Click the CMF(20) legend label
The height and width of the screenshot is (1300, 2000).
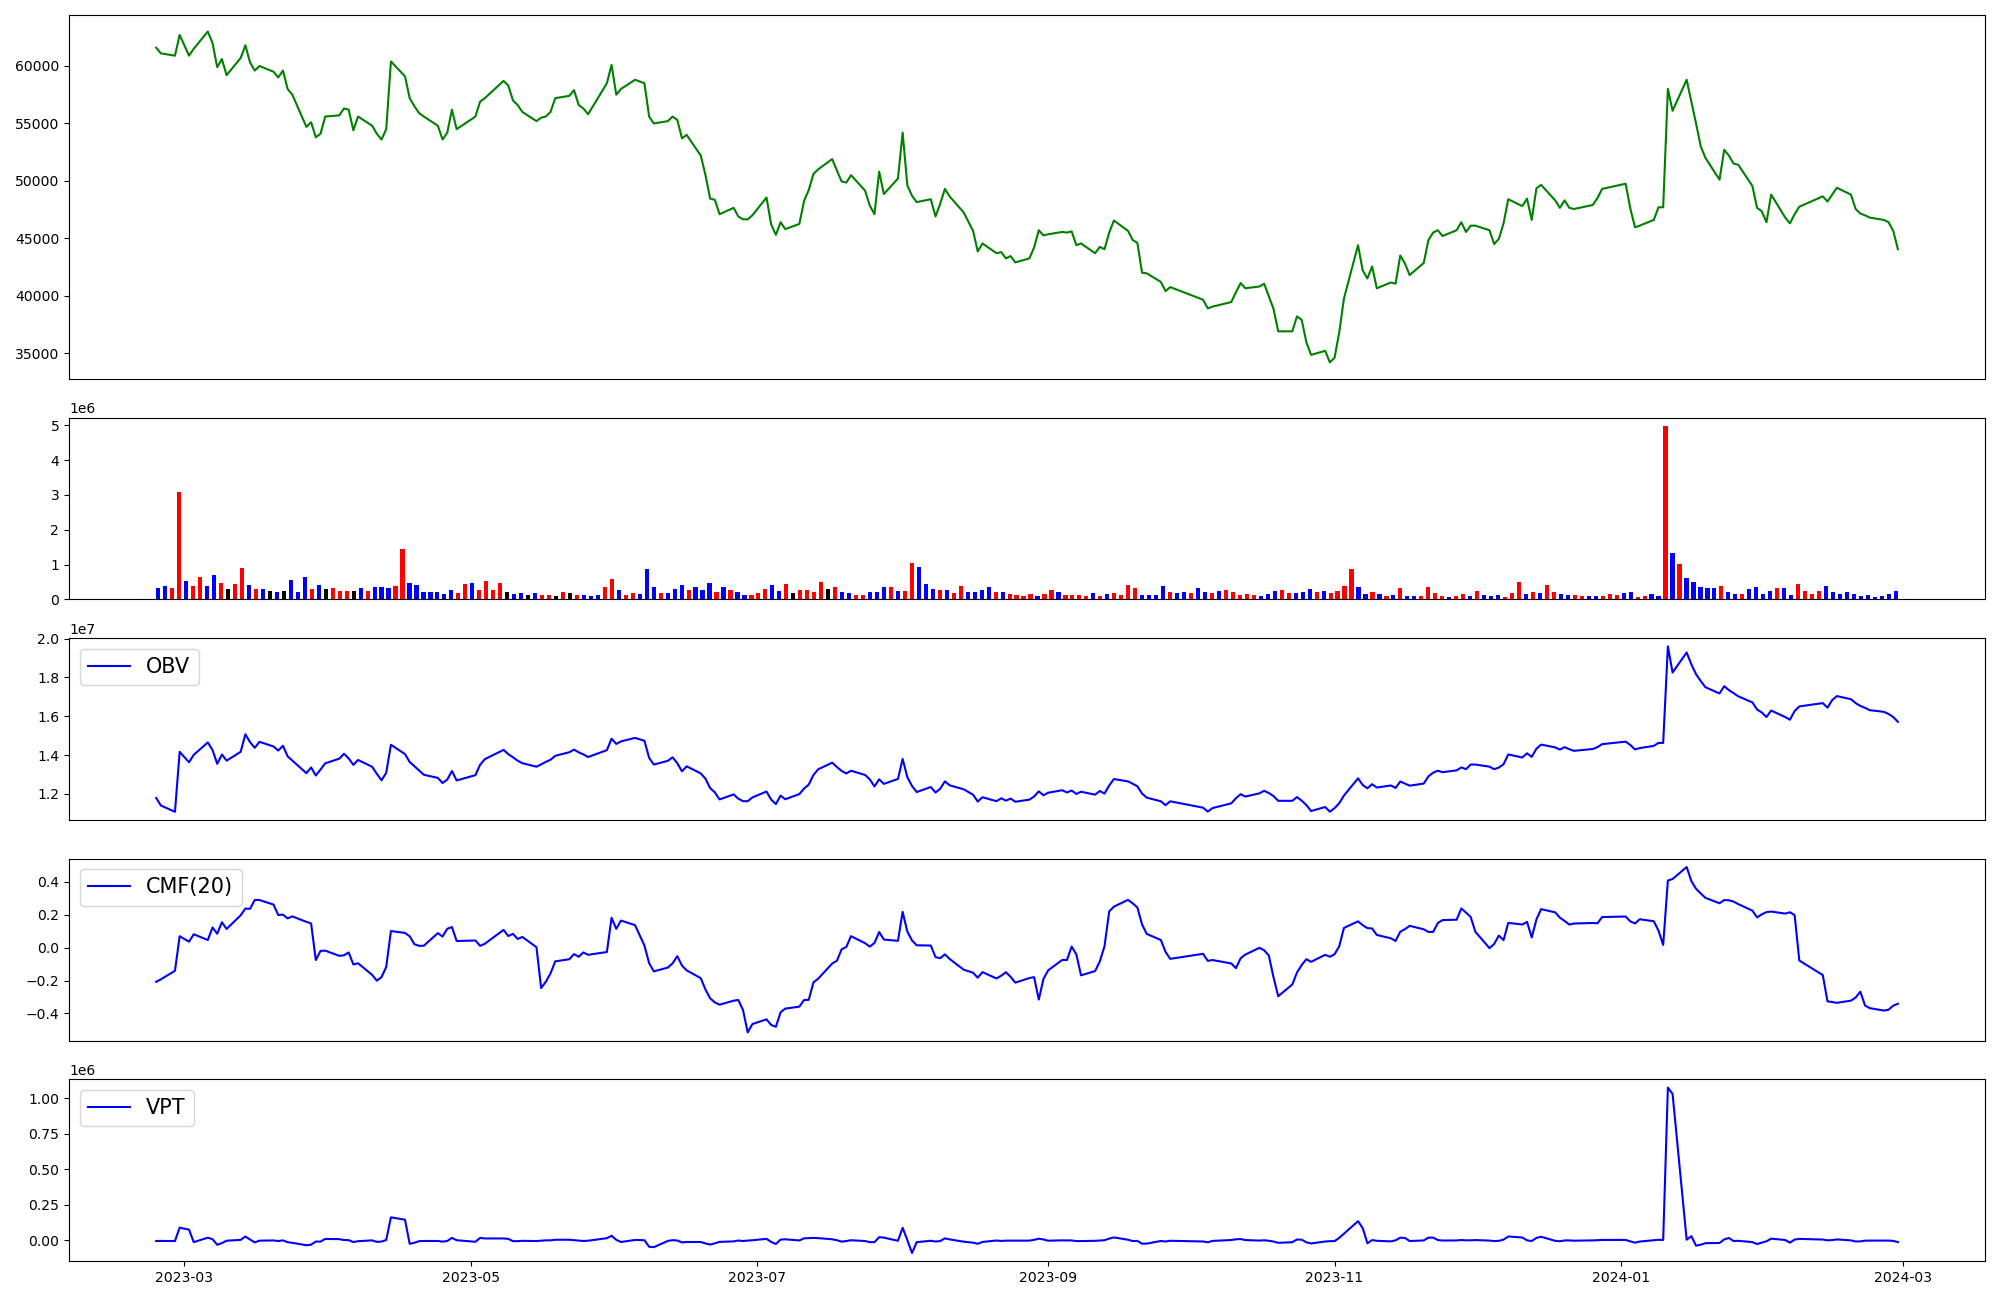[x=188, y=886]
